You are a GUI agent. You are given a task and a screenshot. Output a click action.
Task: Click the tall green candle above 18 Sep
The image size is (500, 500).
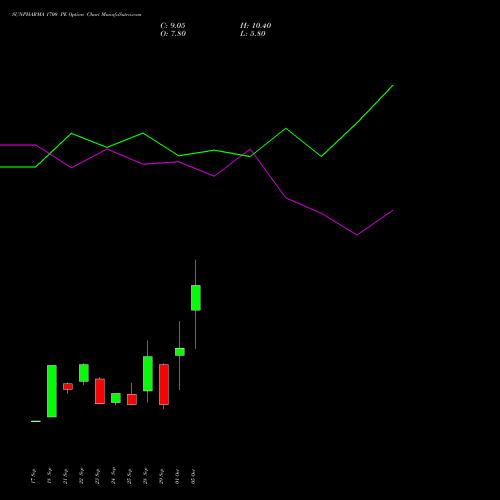(x=52, y=391)
